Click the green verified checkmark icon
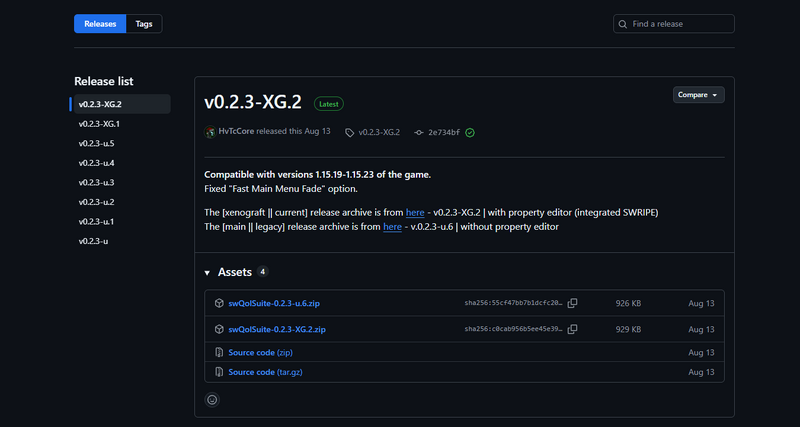 [x=470, y=133]
